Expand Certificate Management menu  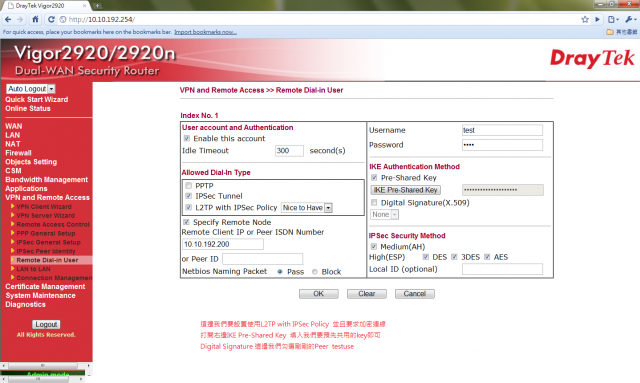[45, 287]
